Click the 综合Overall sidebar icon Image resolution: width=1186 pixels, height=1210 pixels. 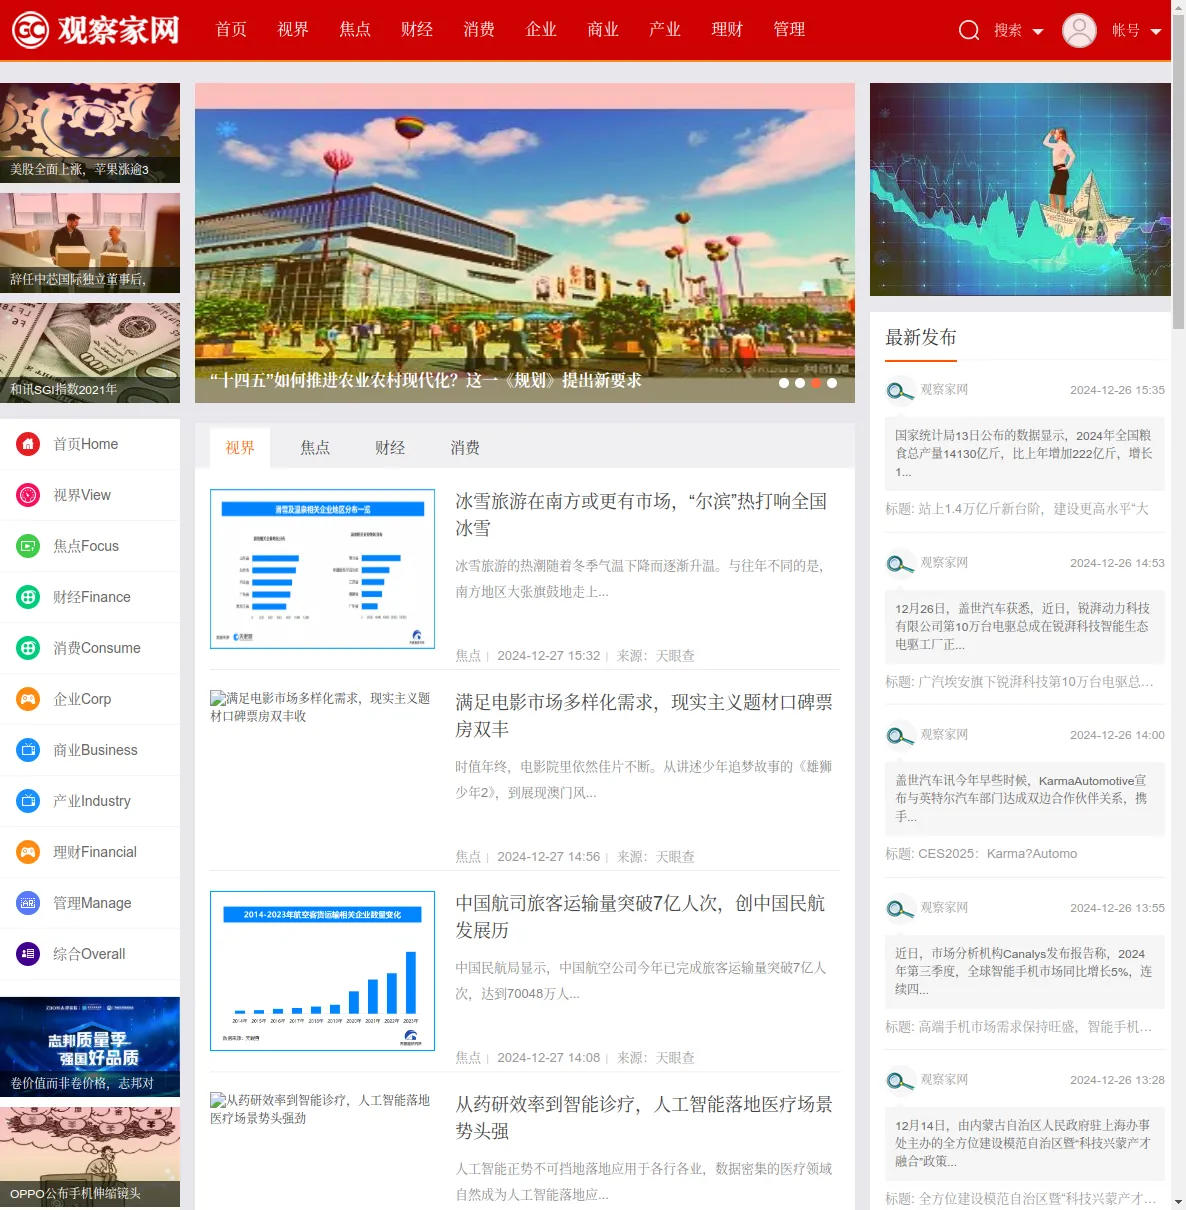pyautogui.click(x=28, y=954)
